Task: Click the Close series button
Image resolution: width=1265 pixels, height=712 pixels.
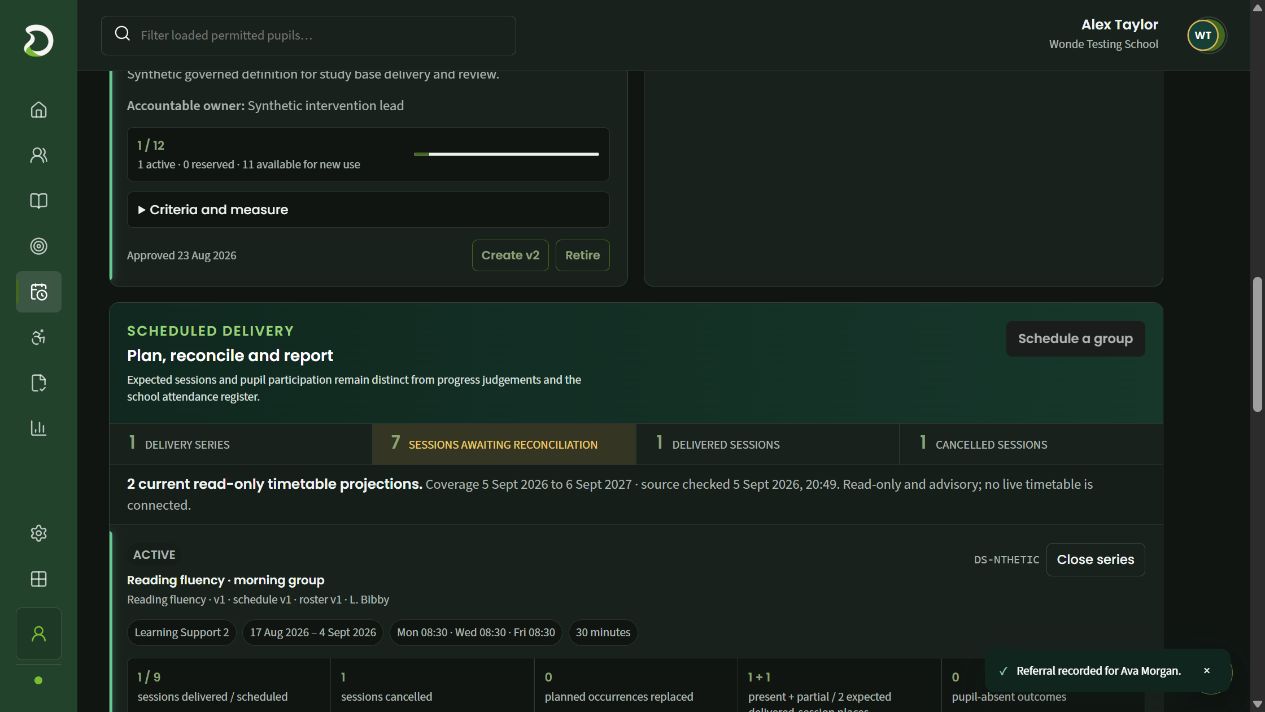Action: pos(1095,560)
